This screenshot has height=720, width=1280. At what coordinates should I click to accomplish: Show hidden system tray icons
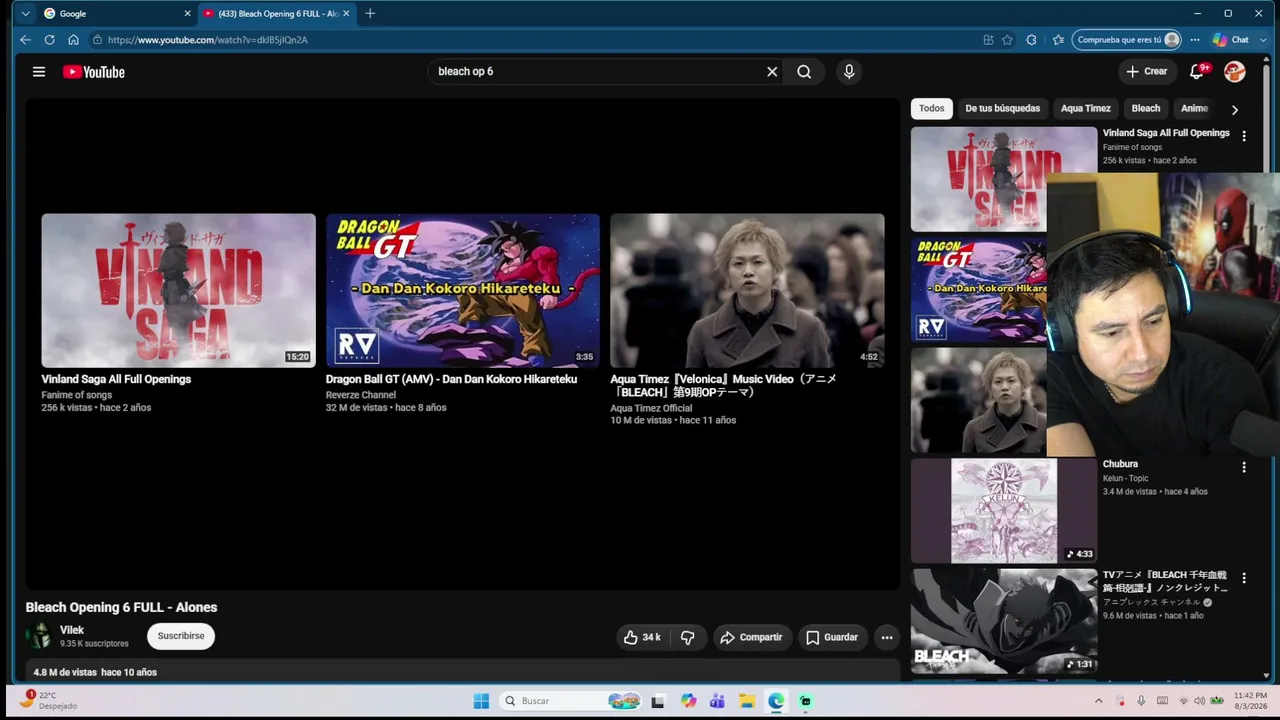[1098, 701]
